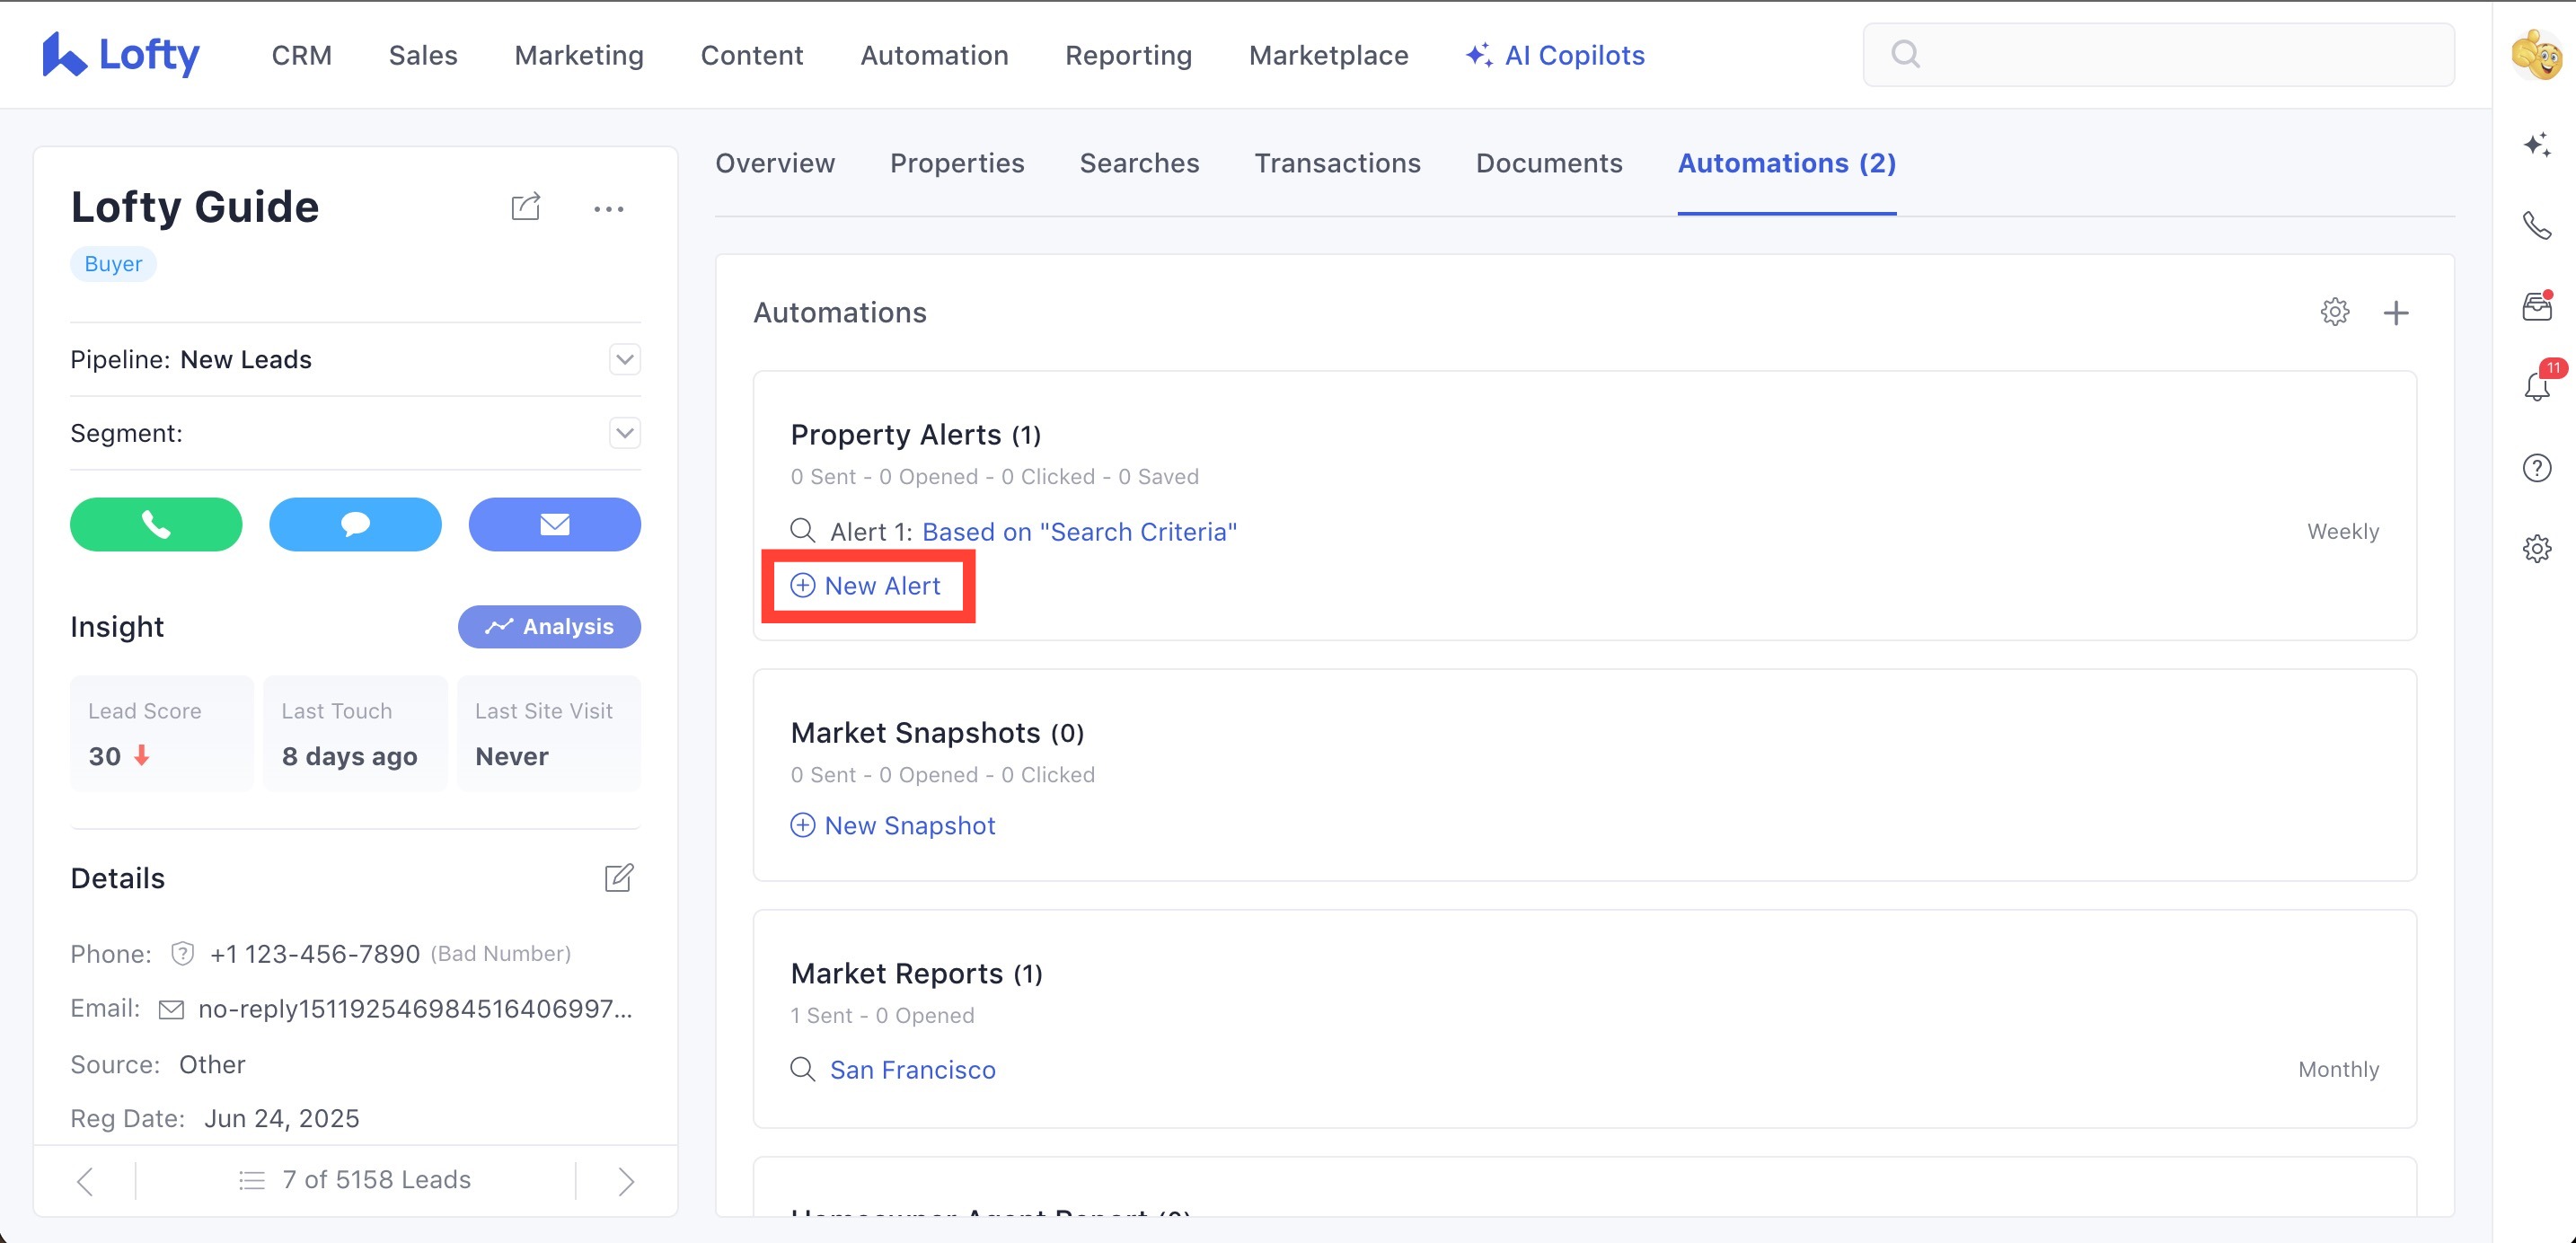Click the email envelope icon in Details
The height and width of the screenshot is (1243, 2576).
tap(172, 1009)
